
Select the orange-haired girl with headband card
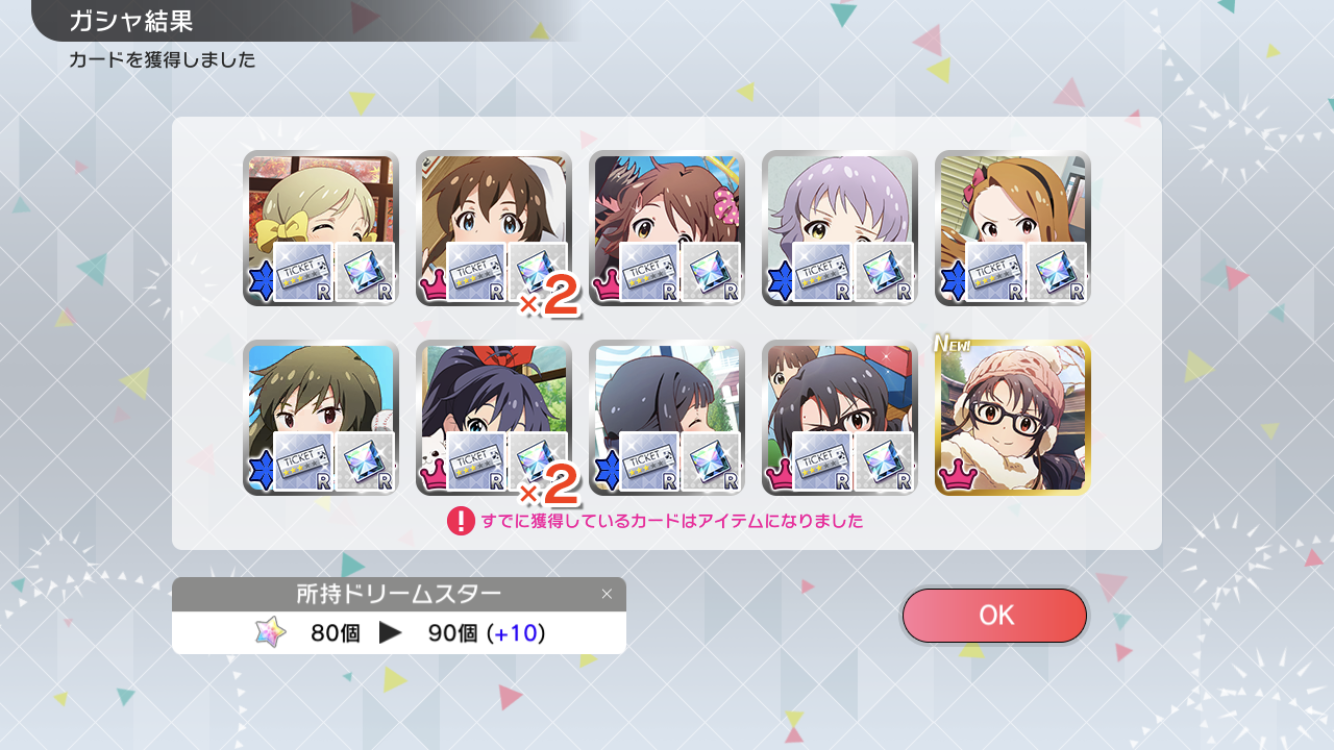pos(1012,228)
